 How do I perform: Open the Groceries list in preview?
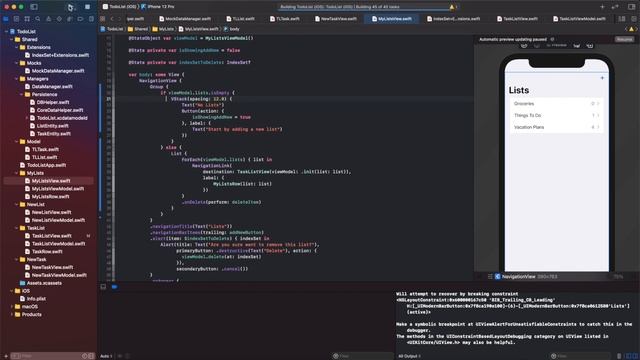556,104
